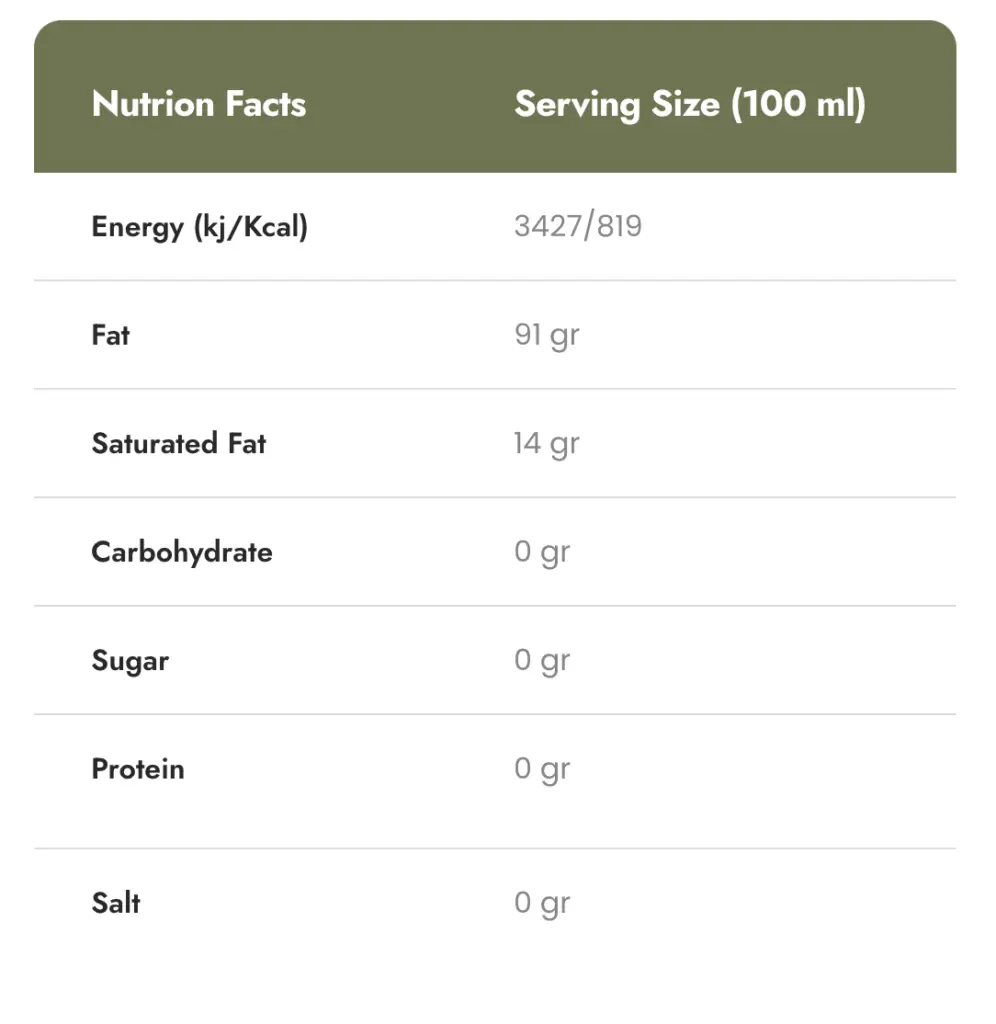Click the "0 gr" value beside Carbohydrate

click(542, 552)
